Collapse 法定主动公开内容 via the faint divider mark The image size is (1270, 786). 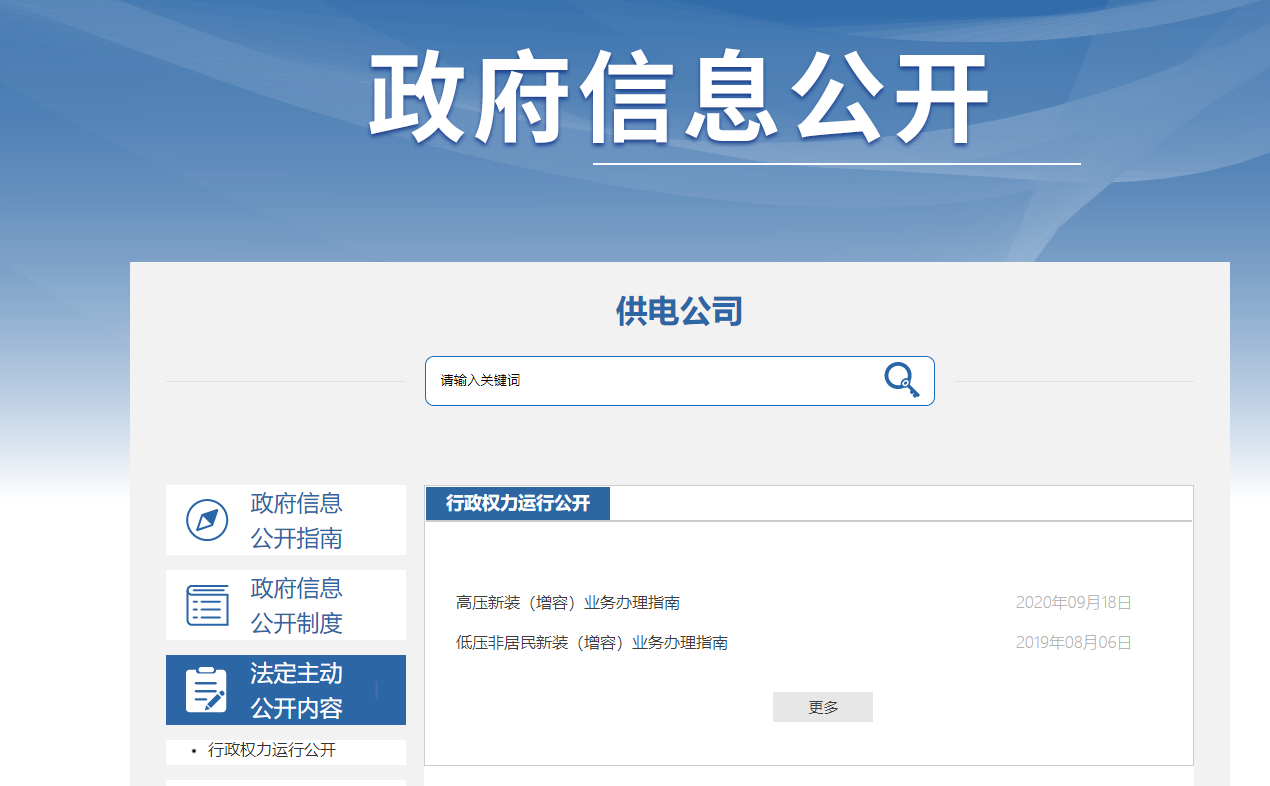376,690
